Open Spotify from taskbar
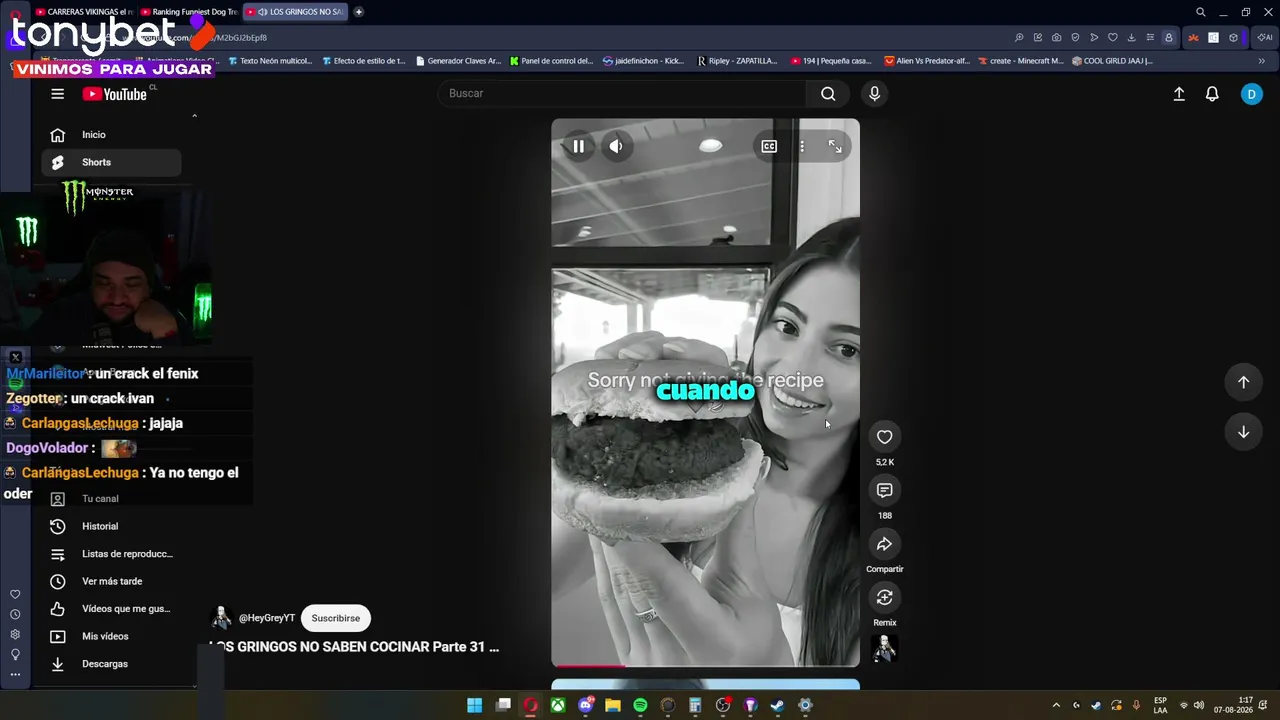1280x720 pixels. click(640, 706)
